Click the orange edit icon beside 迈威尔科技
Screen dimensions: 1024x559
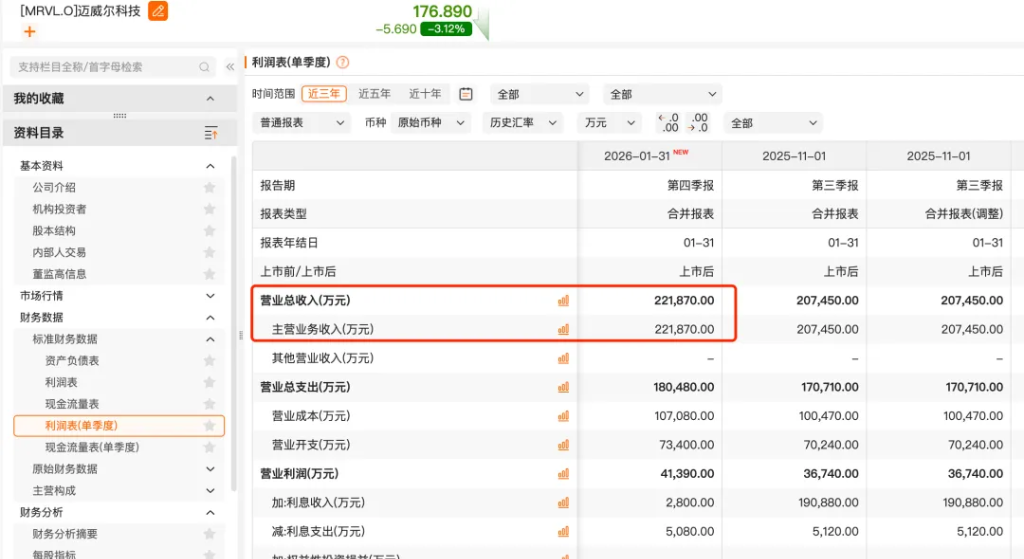[x=158, y=11]
